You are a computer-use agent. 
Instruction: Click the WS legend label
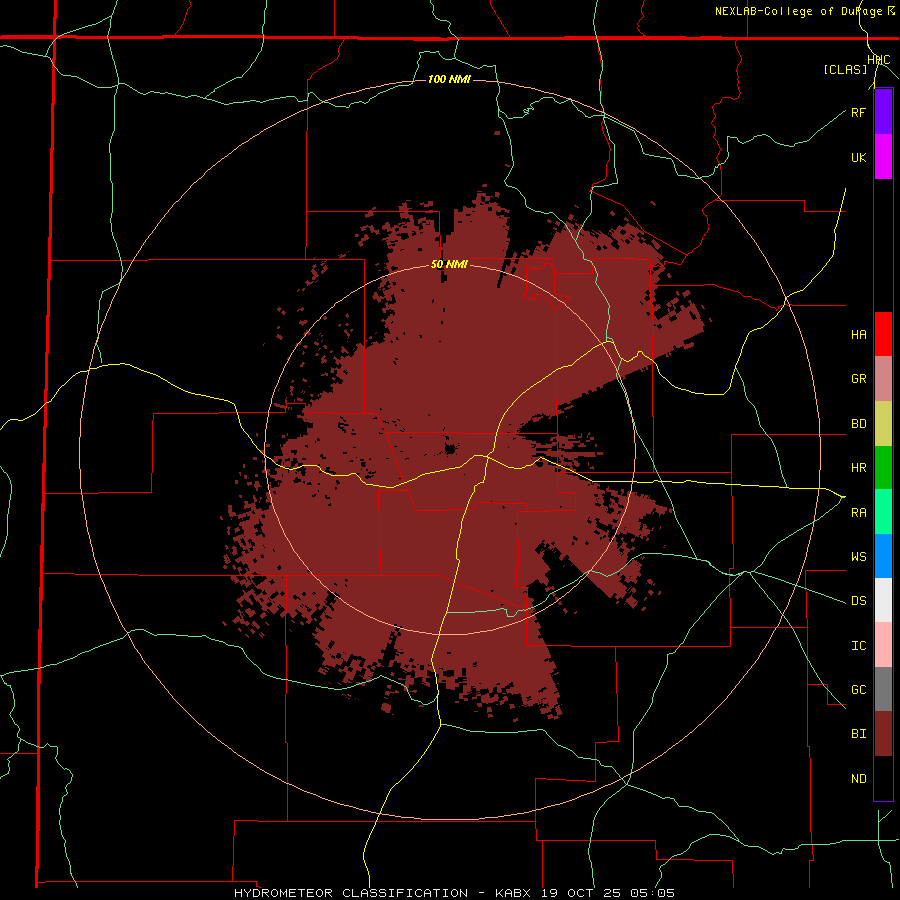[858, 556]
